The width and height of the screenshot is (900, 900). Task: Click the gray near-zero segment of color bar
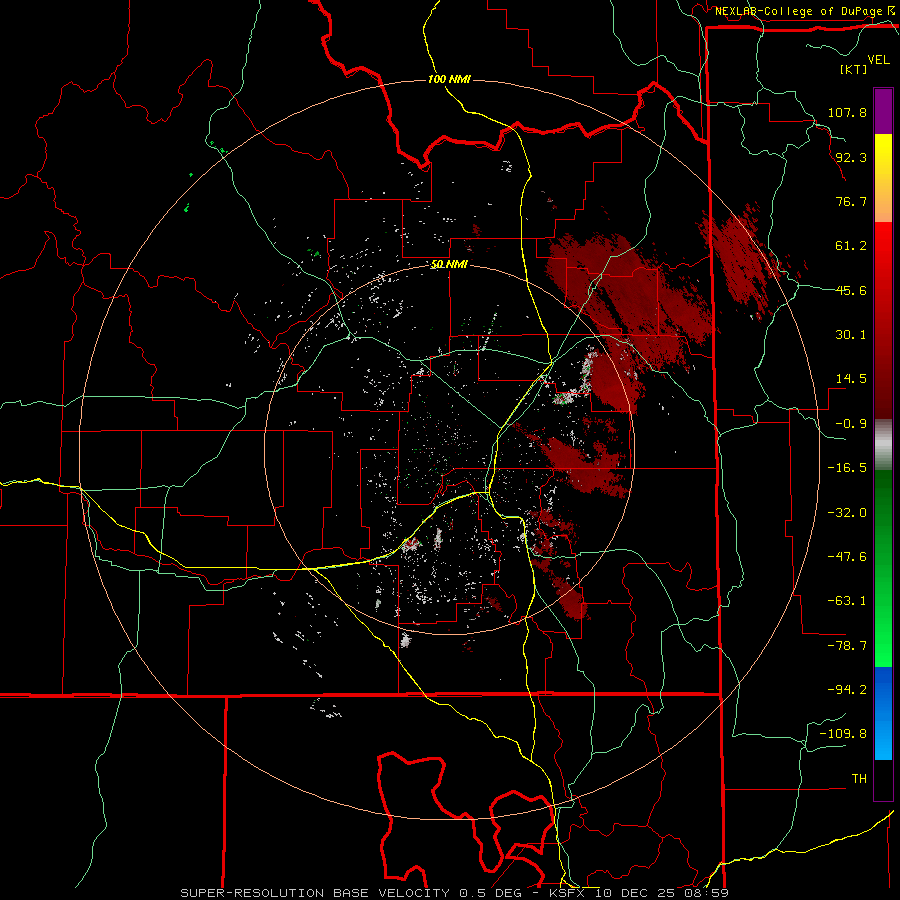tap(883, 445)
